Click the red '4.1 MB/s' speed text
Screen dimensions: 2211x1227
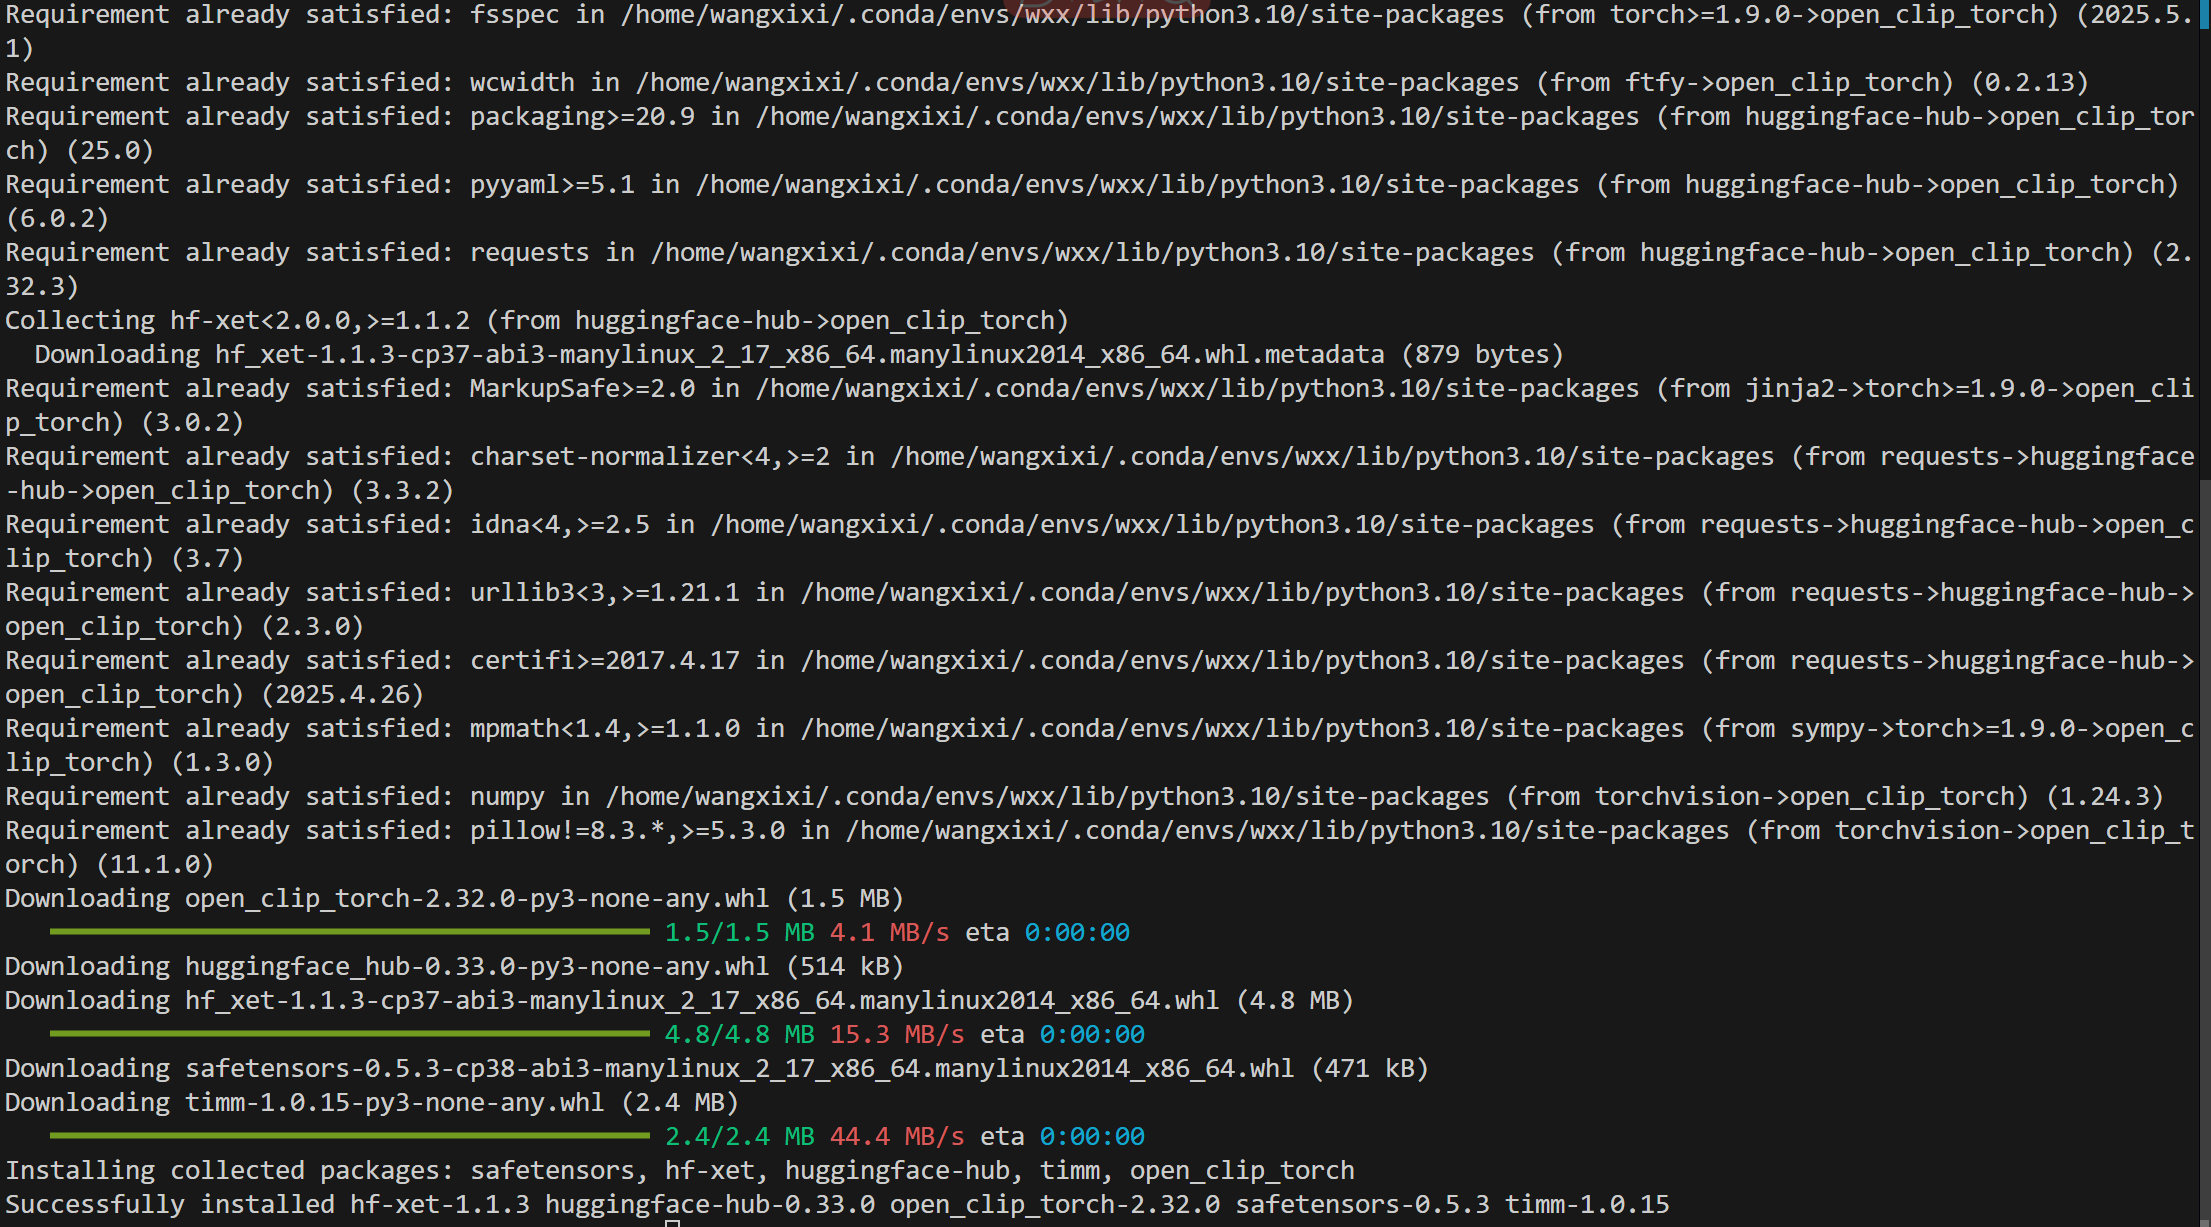889,933
